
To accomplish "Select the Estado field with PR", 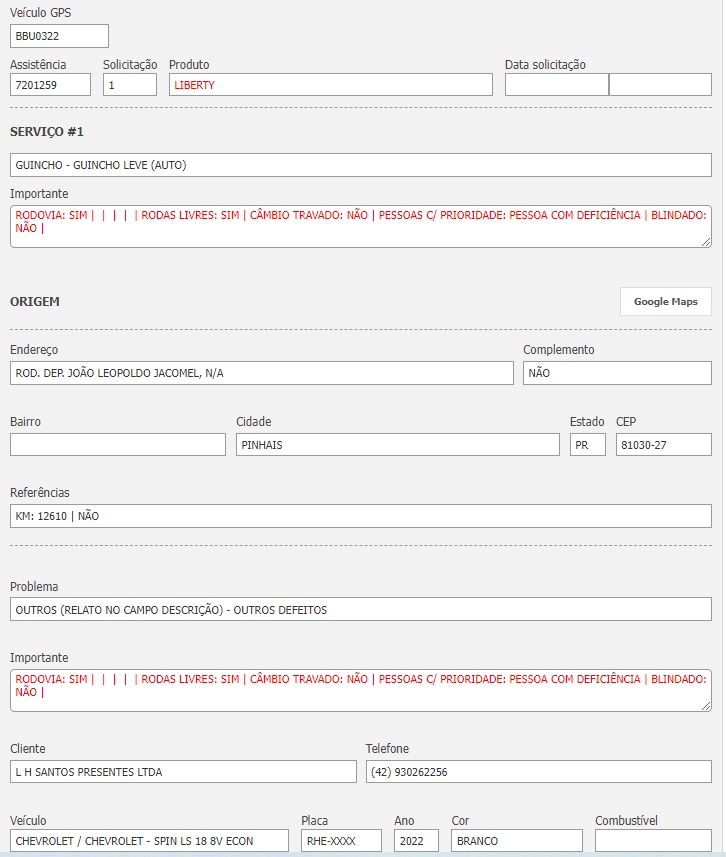I will click(588, 445).
